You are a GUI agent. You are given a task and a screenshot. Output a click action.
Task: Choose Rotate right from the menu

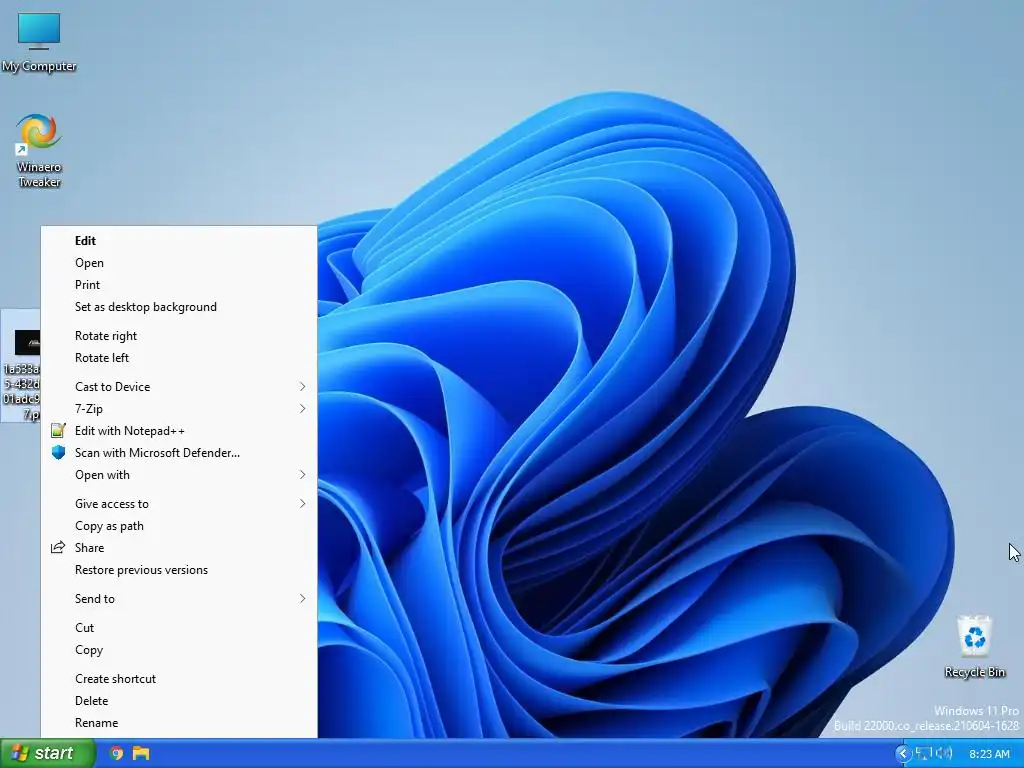coord(179,336)
